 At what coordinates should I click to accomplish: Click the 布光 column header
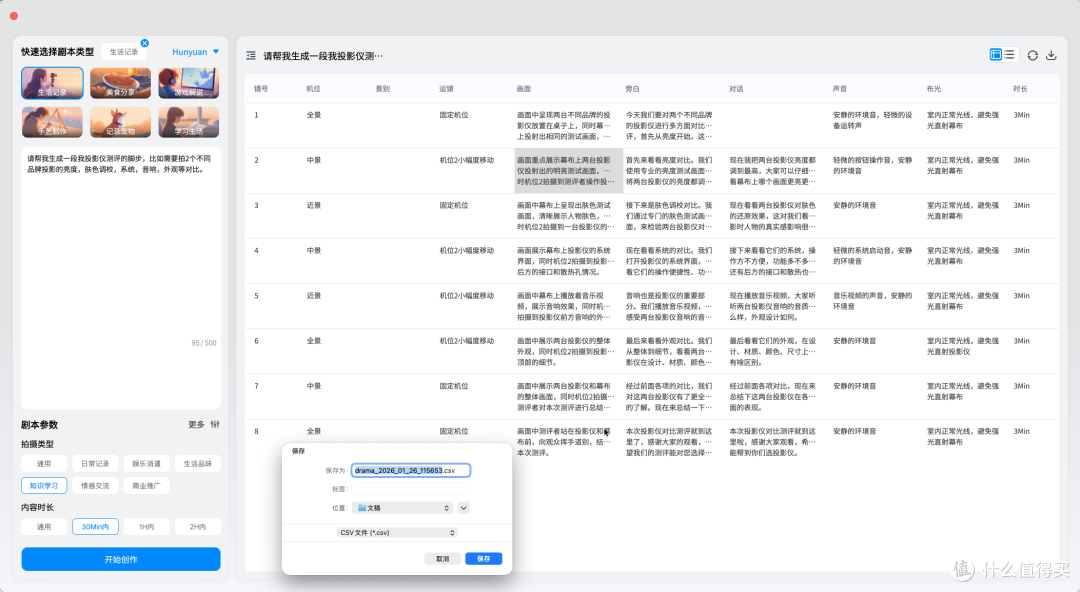(933, 89)
